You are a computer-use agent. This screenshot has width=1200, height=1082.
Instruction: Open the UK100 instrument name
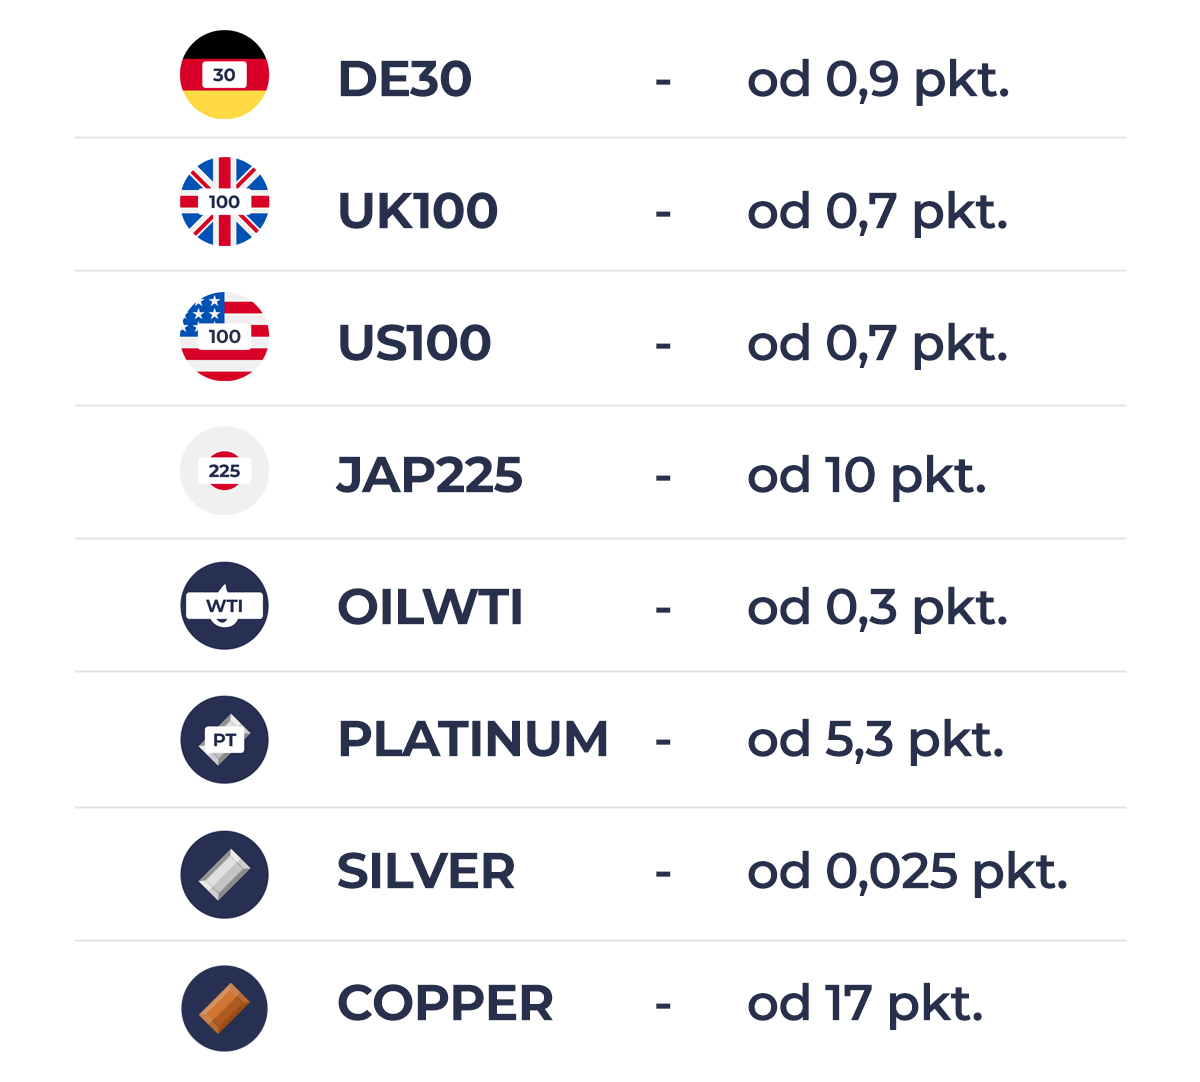point(418,211)
